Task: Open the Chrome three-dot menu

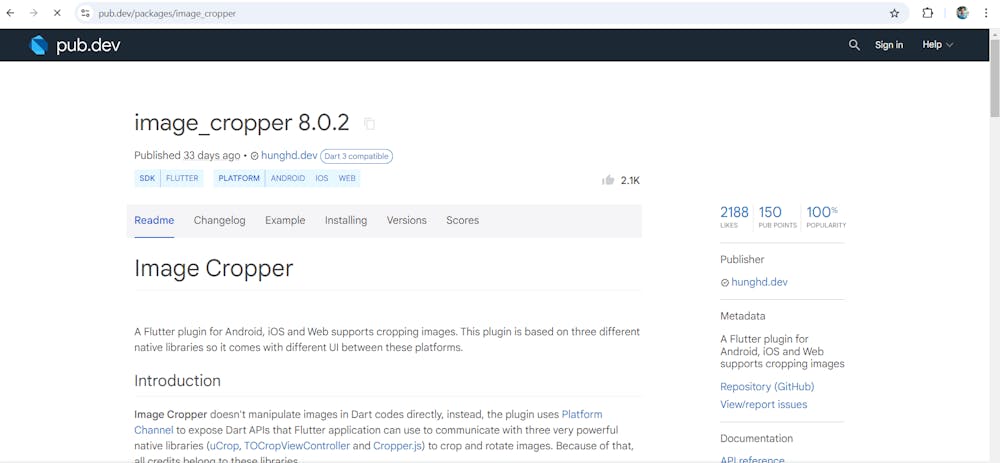Action: click(986, 13)
